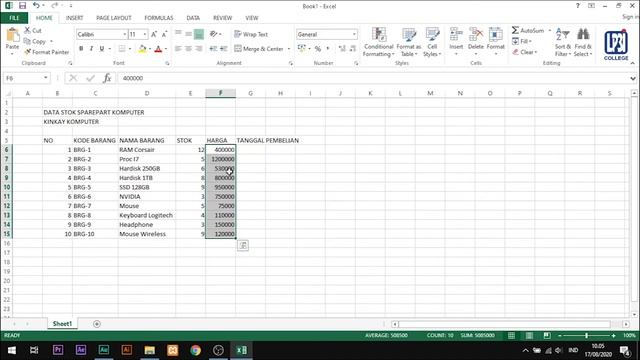Increase the cell indent
This screenshot has width=640, height=360.
pyautogui.click(x=223, y=49)
